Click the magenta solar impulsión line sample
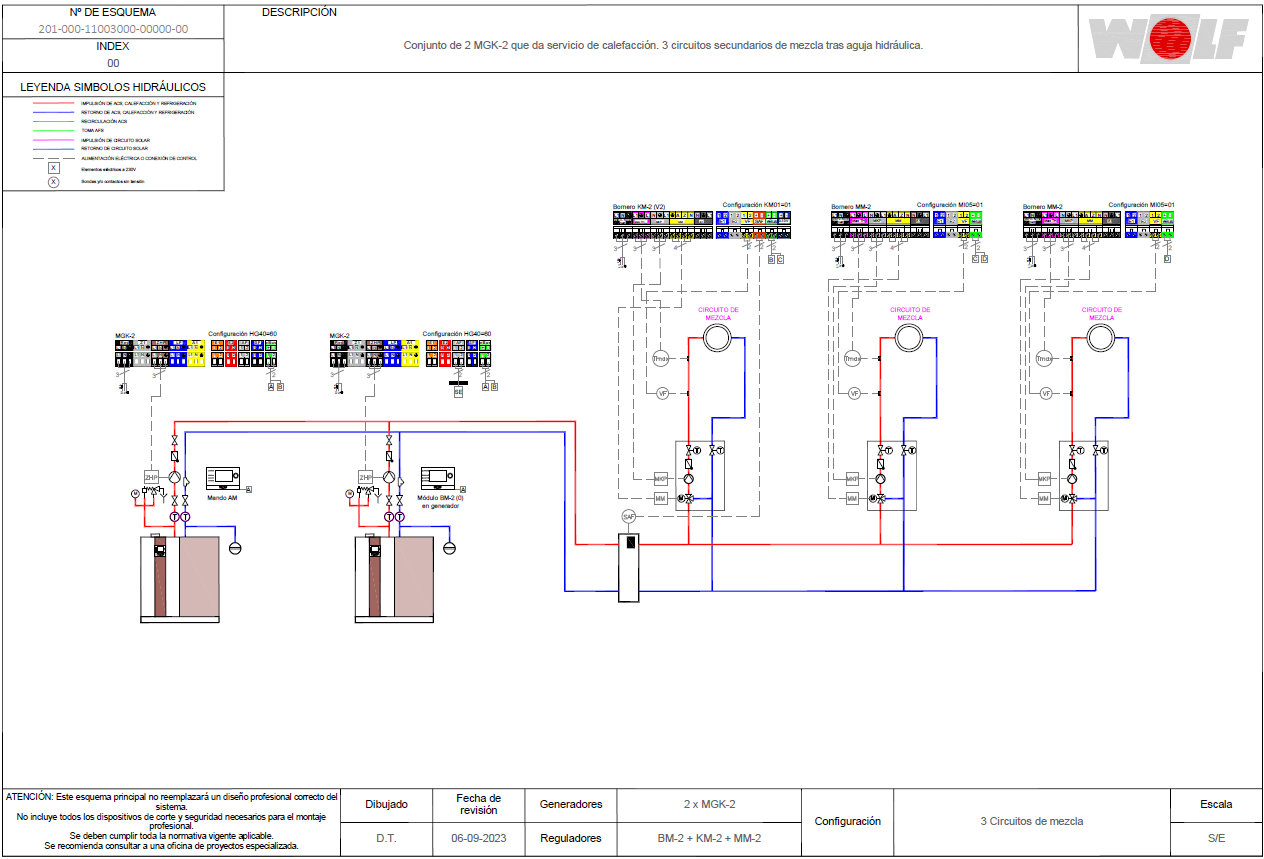 53,140
